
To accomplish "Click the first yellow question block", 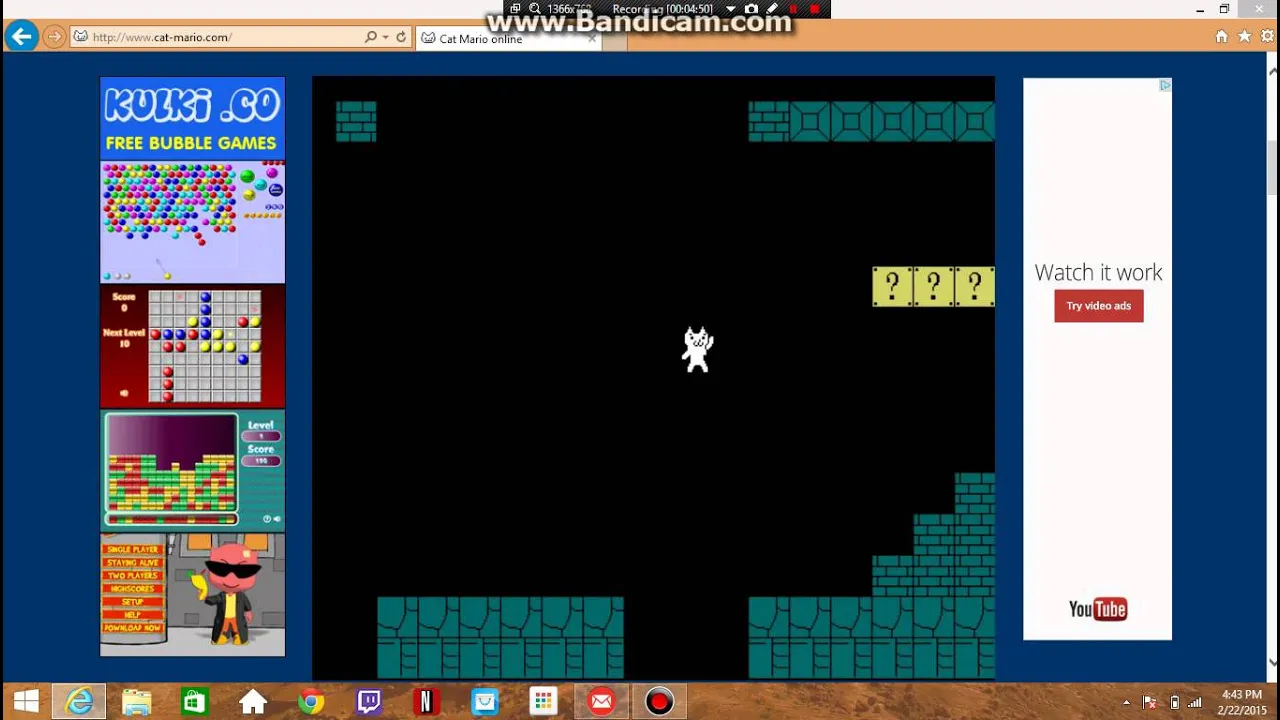I will click(x=892, y=286).
